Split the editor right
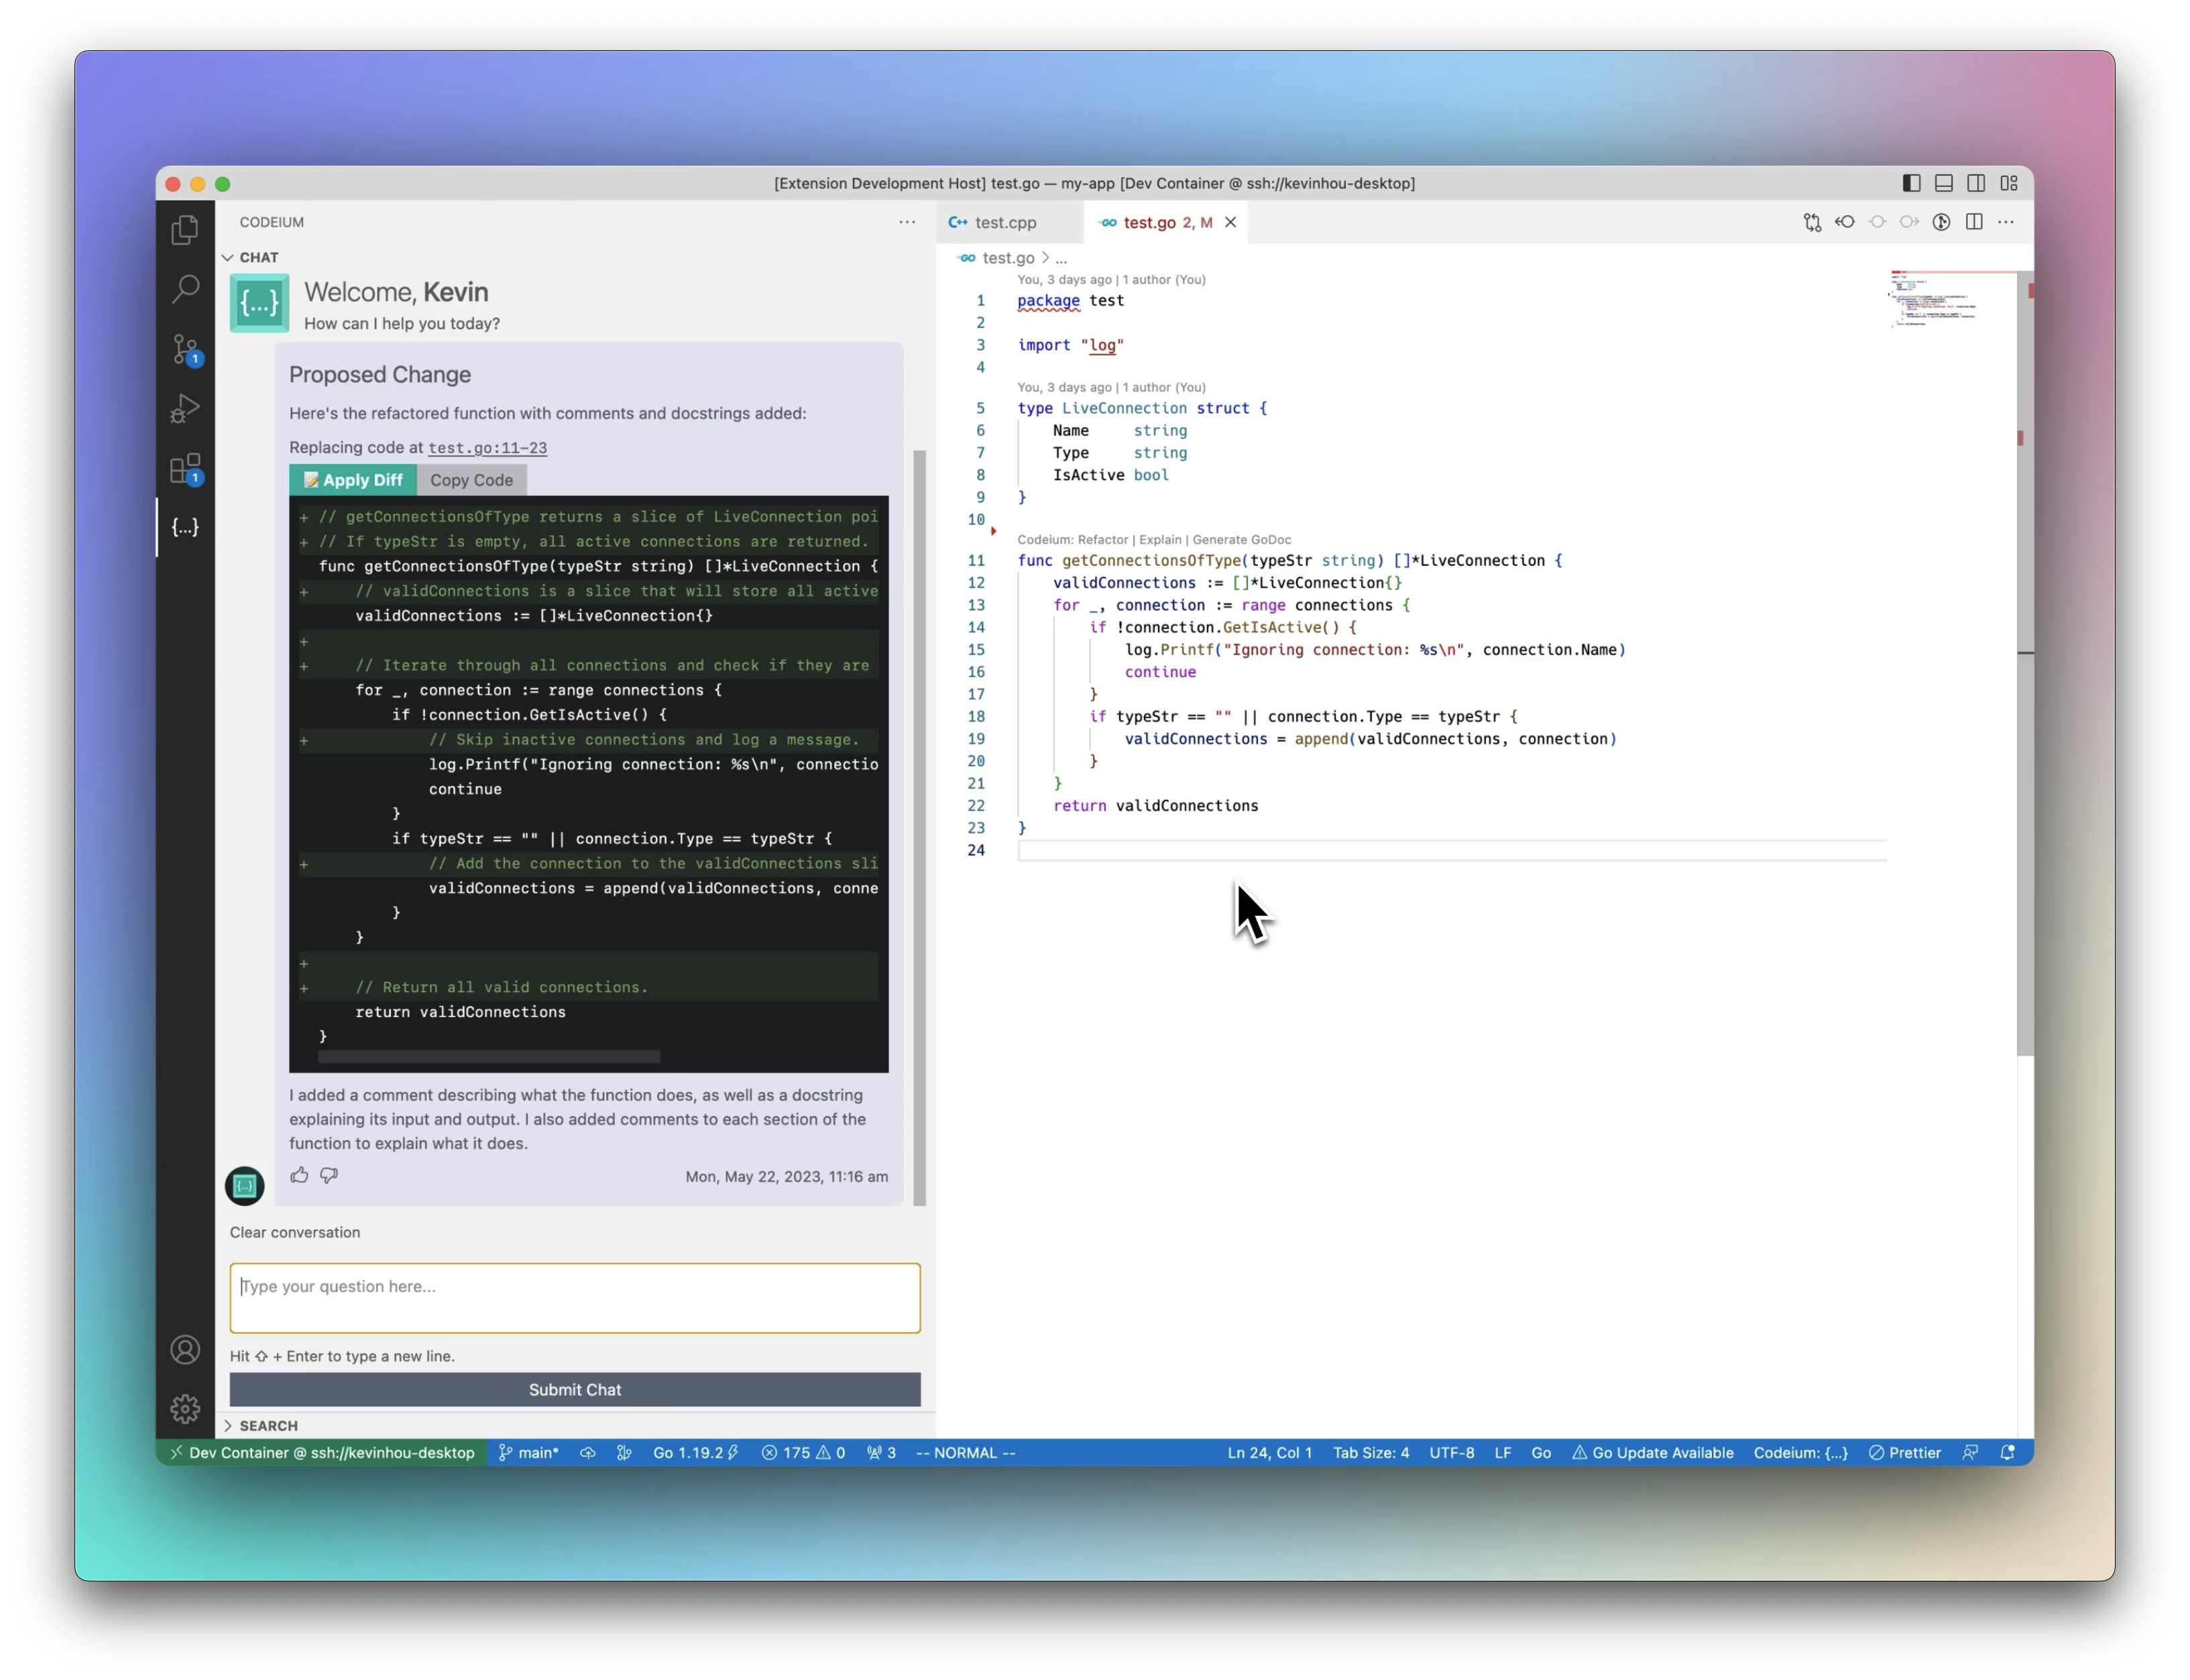The image size is (2190, 1680). pos(1974,222)
